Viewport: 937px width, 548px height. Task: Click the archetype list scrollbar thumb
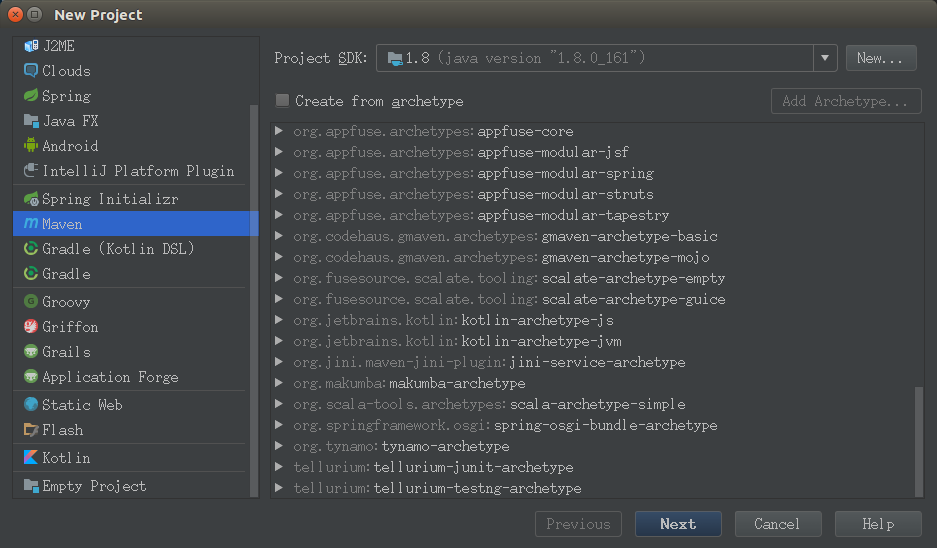(919, 442)
